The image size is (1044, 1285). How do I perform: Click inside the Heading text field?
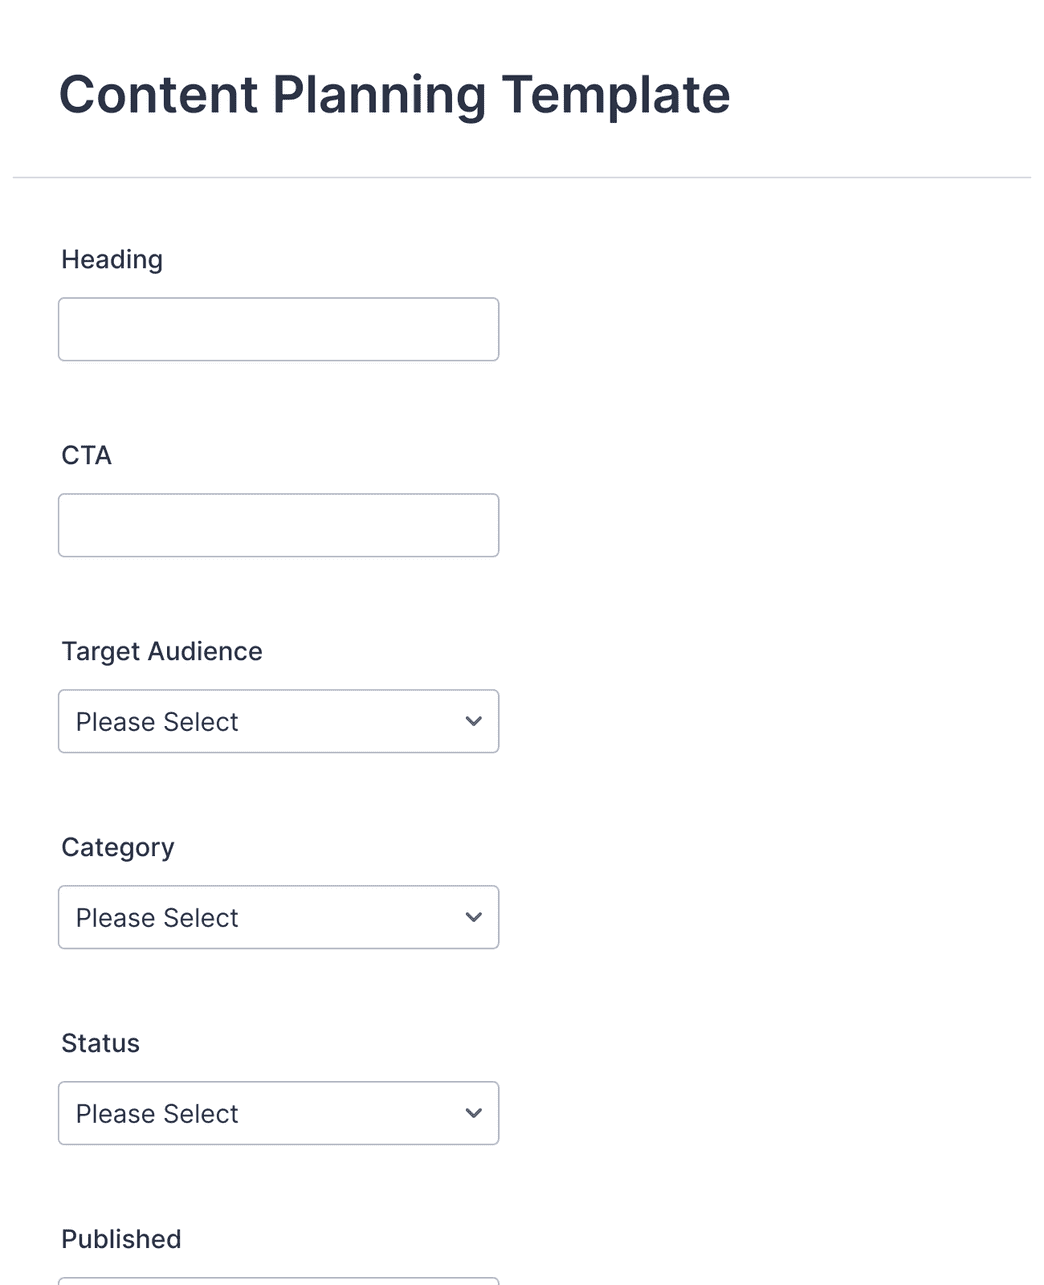[x=278, y=329]
